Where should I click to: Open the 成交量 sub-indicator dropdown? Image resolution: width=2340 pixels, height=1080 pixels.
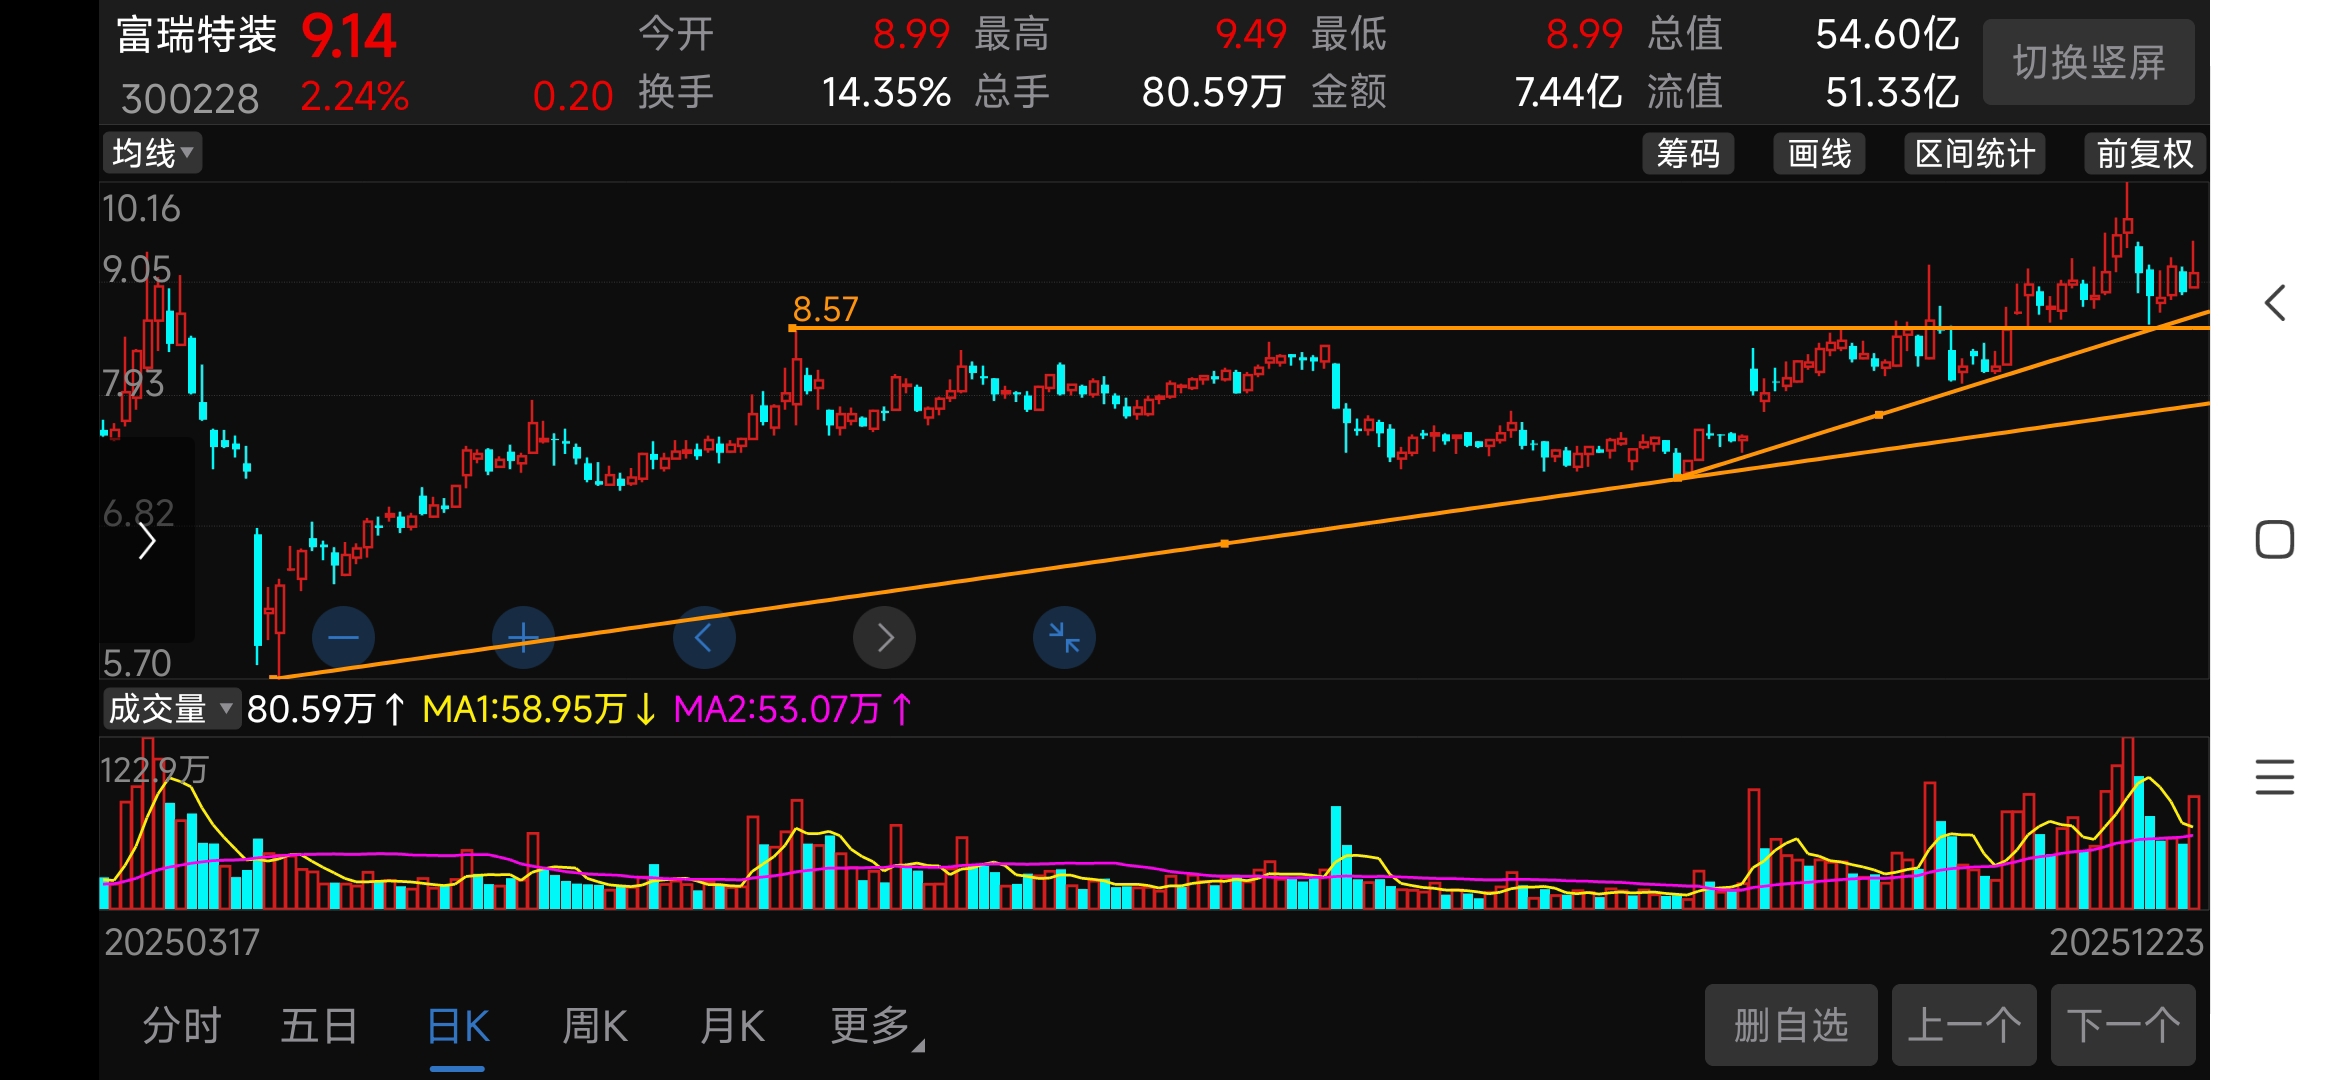[170, 709]
